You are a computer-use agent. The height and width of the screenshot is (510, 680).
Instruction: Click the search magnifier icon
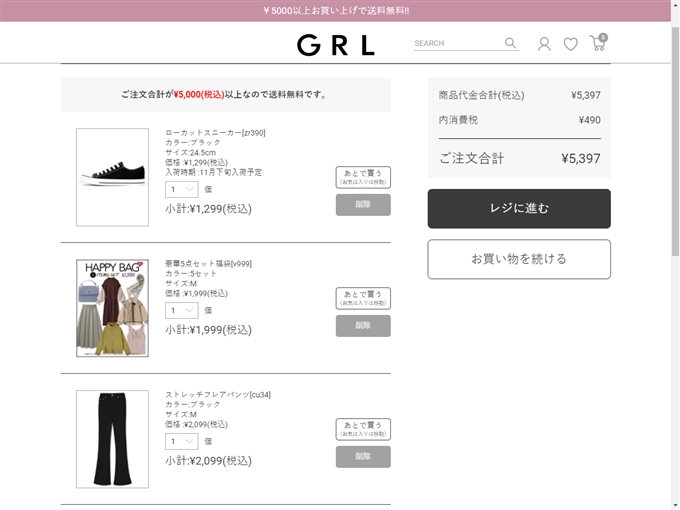(x=510, y=42)
